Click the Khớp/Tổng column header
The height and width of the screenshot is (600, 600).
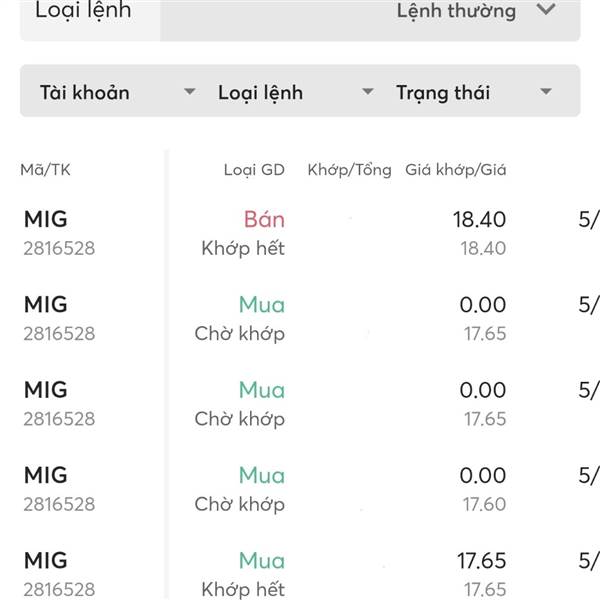point(350,169)
